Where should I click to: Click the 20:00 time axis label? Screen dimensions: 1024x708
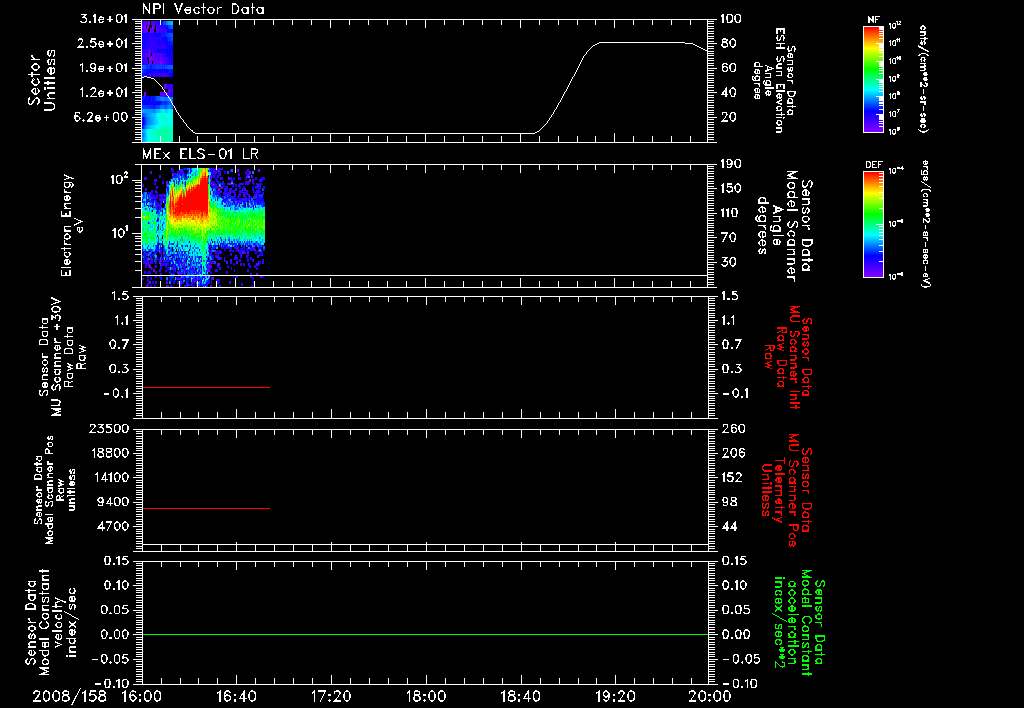tap(710, 696)
